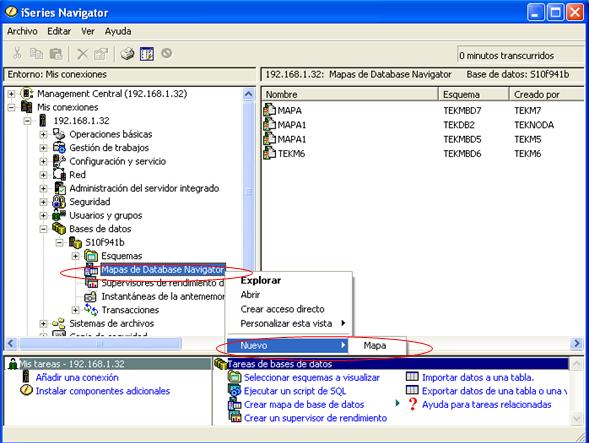The height and width of the screenshot is (443, 589).
Task: Click the Bases de datos icon
Action: [x=59, y=228]
